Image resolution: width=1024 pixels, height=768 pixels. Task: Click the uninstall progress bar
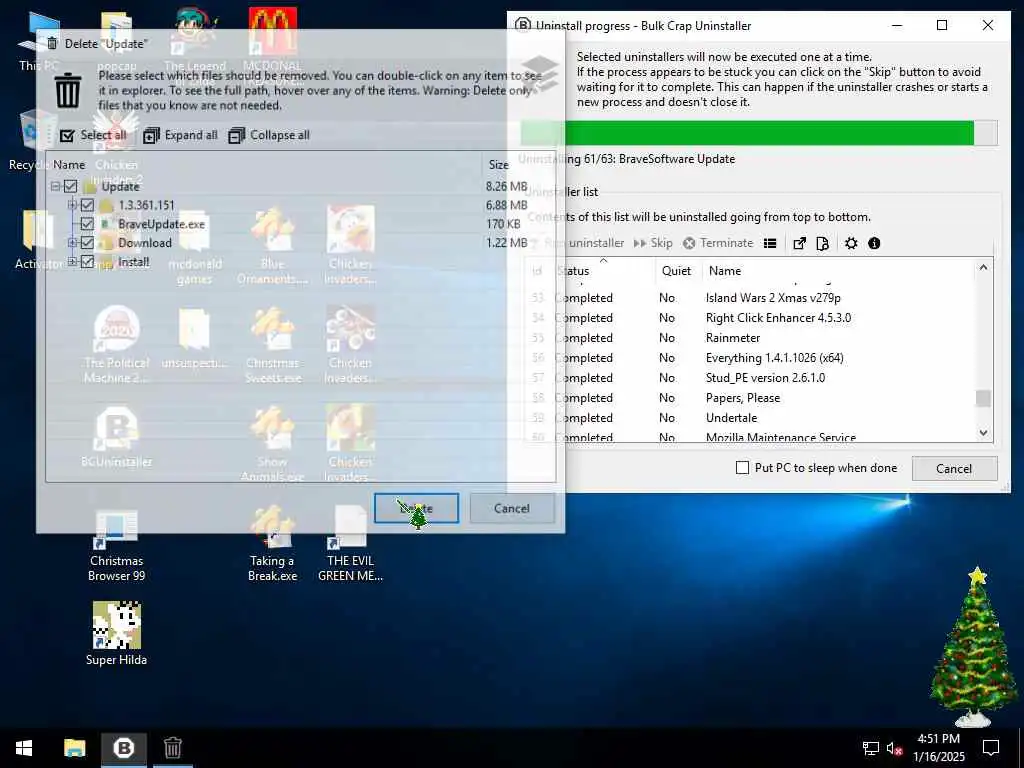(759, 133)
